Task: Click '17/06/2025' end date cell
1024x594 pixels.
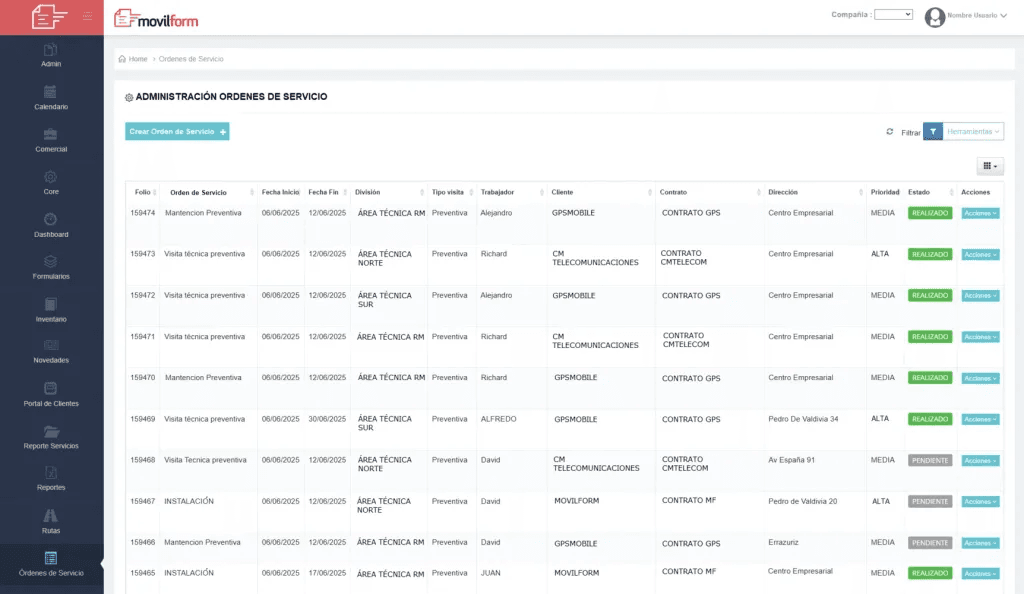Action: click(327, 573)
